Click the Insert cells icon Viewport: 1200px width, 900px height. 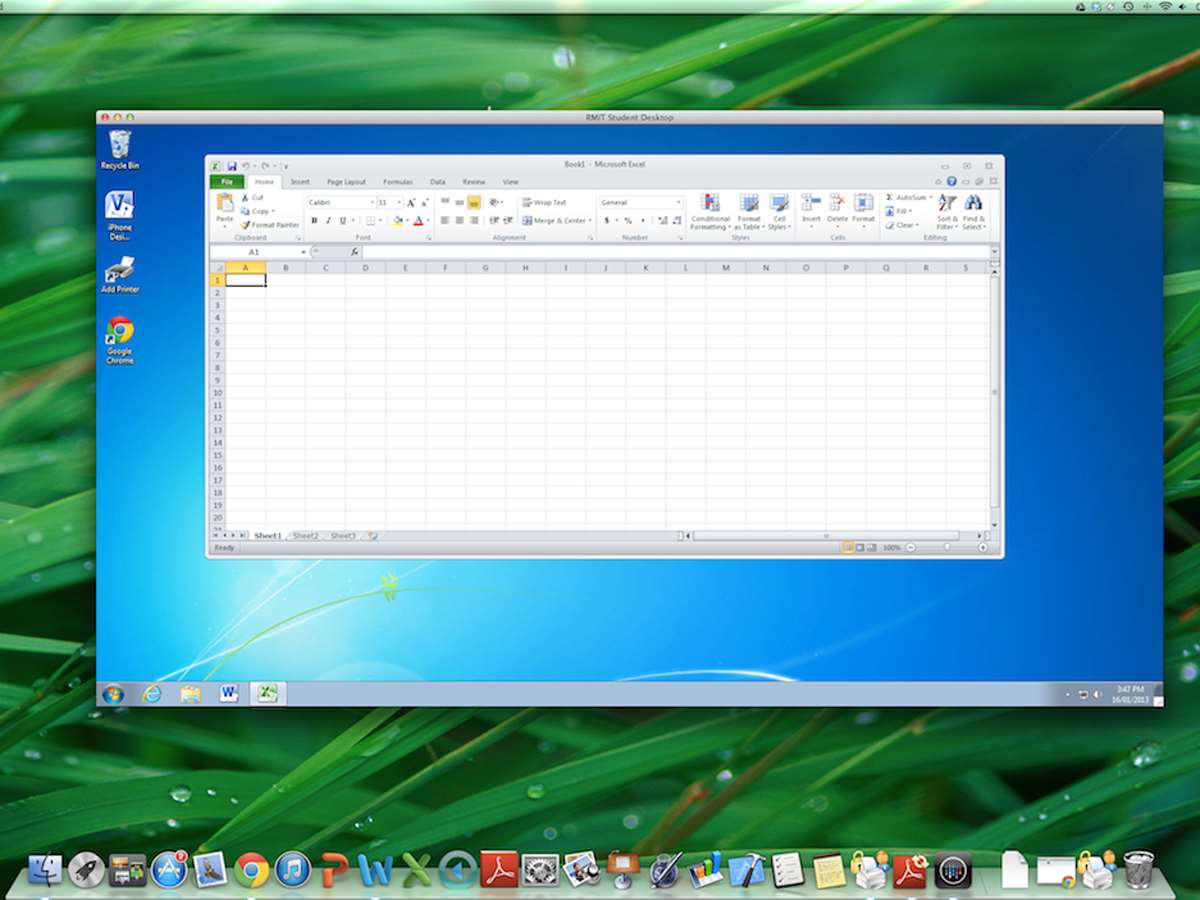(811, 202)
